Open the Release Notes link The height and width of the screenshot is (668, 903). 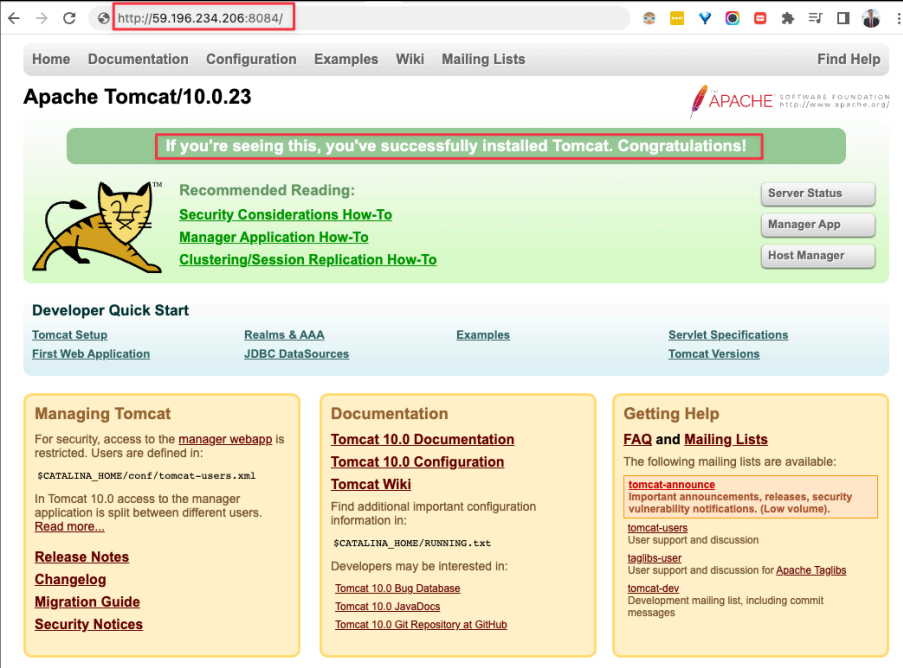tap(82, 557)
